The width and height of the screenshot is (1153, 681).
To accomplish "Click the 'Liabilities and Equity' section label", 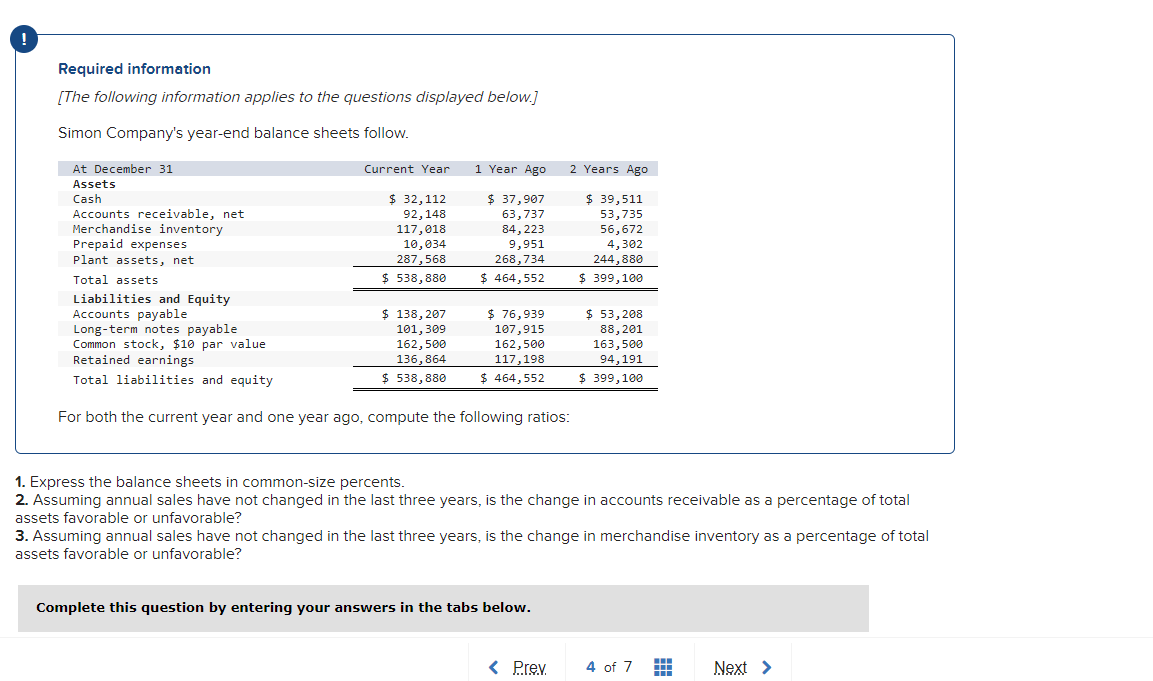I will click(x=151, y=299).
